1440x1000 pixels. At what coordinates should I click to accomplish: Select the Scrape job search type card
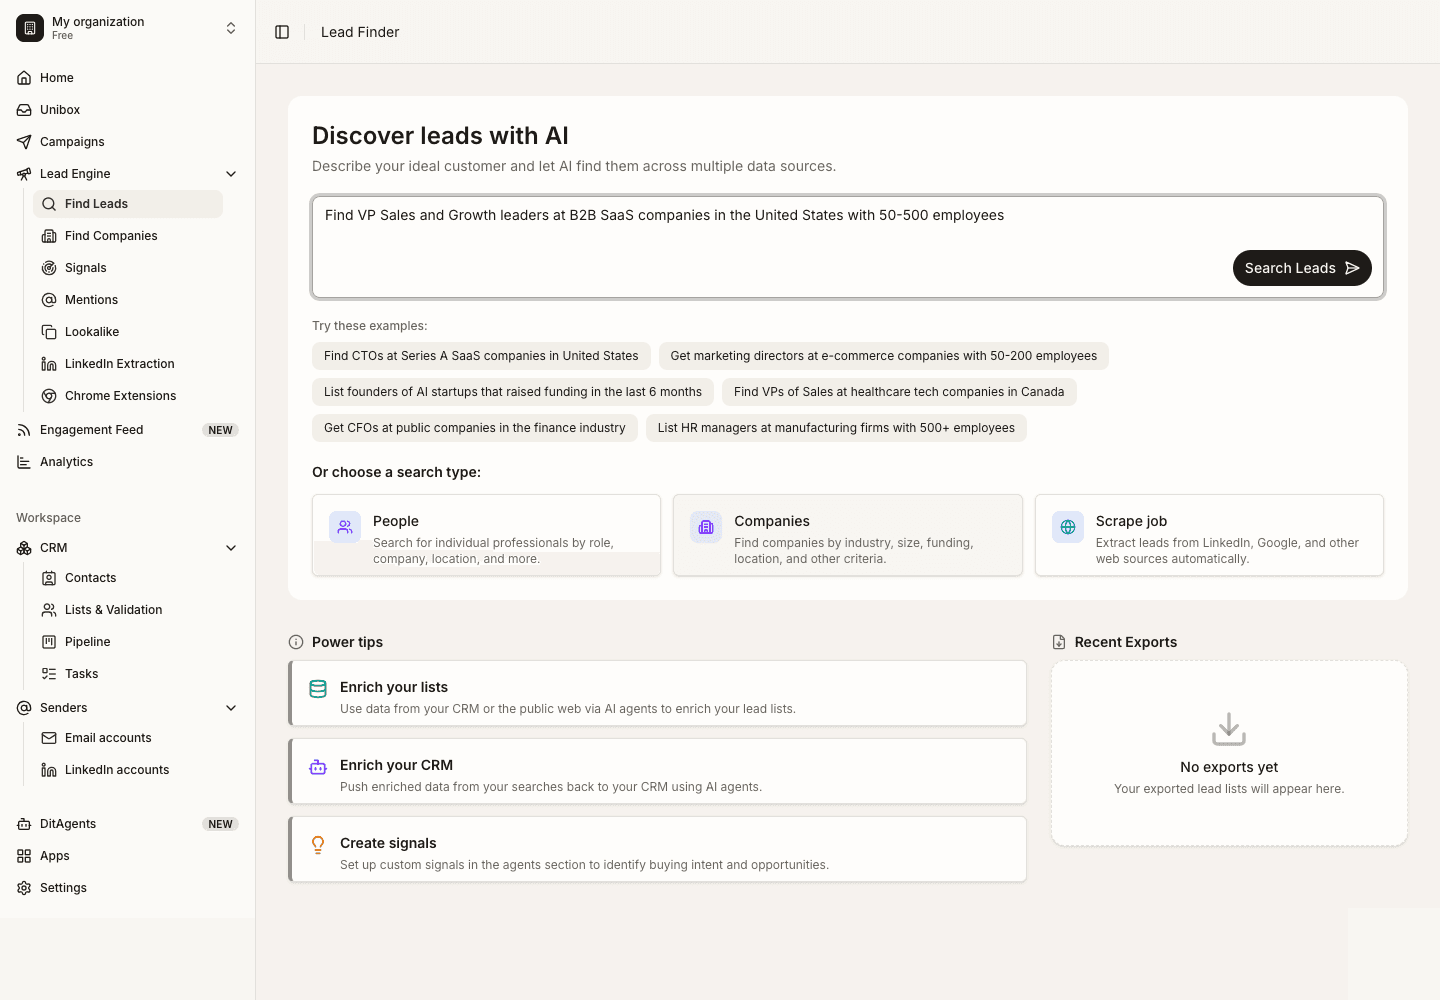point(1209,535)
